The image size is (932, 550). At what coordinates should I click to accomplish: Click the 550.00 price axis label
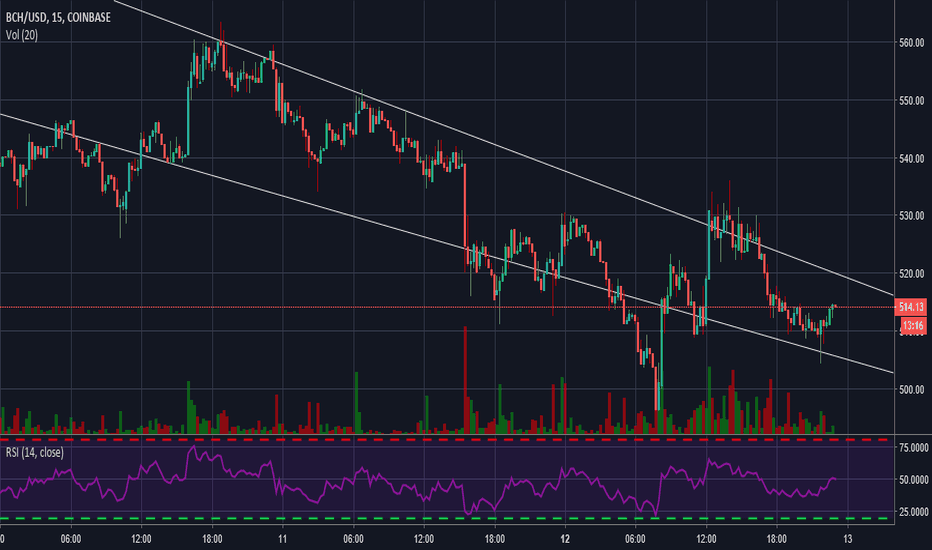pos(912,100)
